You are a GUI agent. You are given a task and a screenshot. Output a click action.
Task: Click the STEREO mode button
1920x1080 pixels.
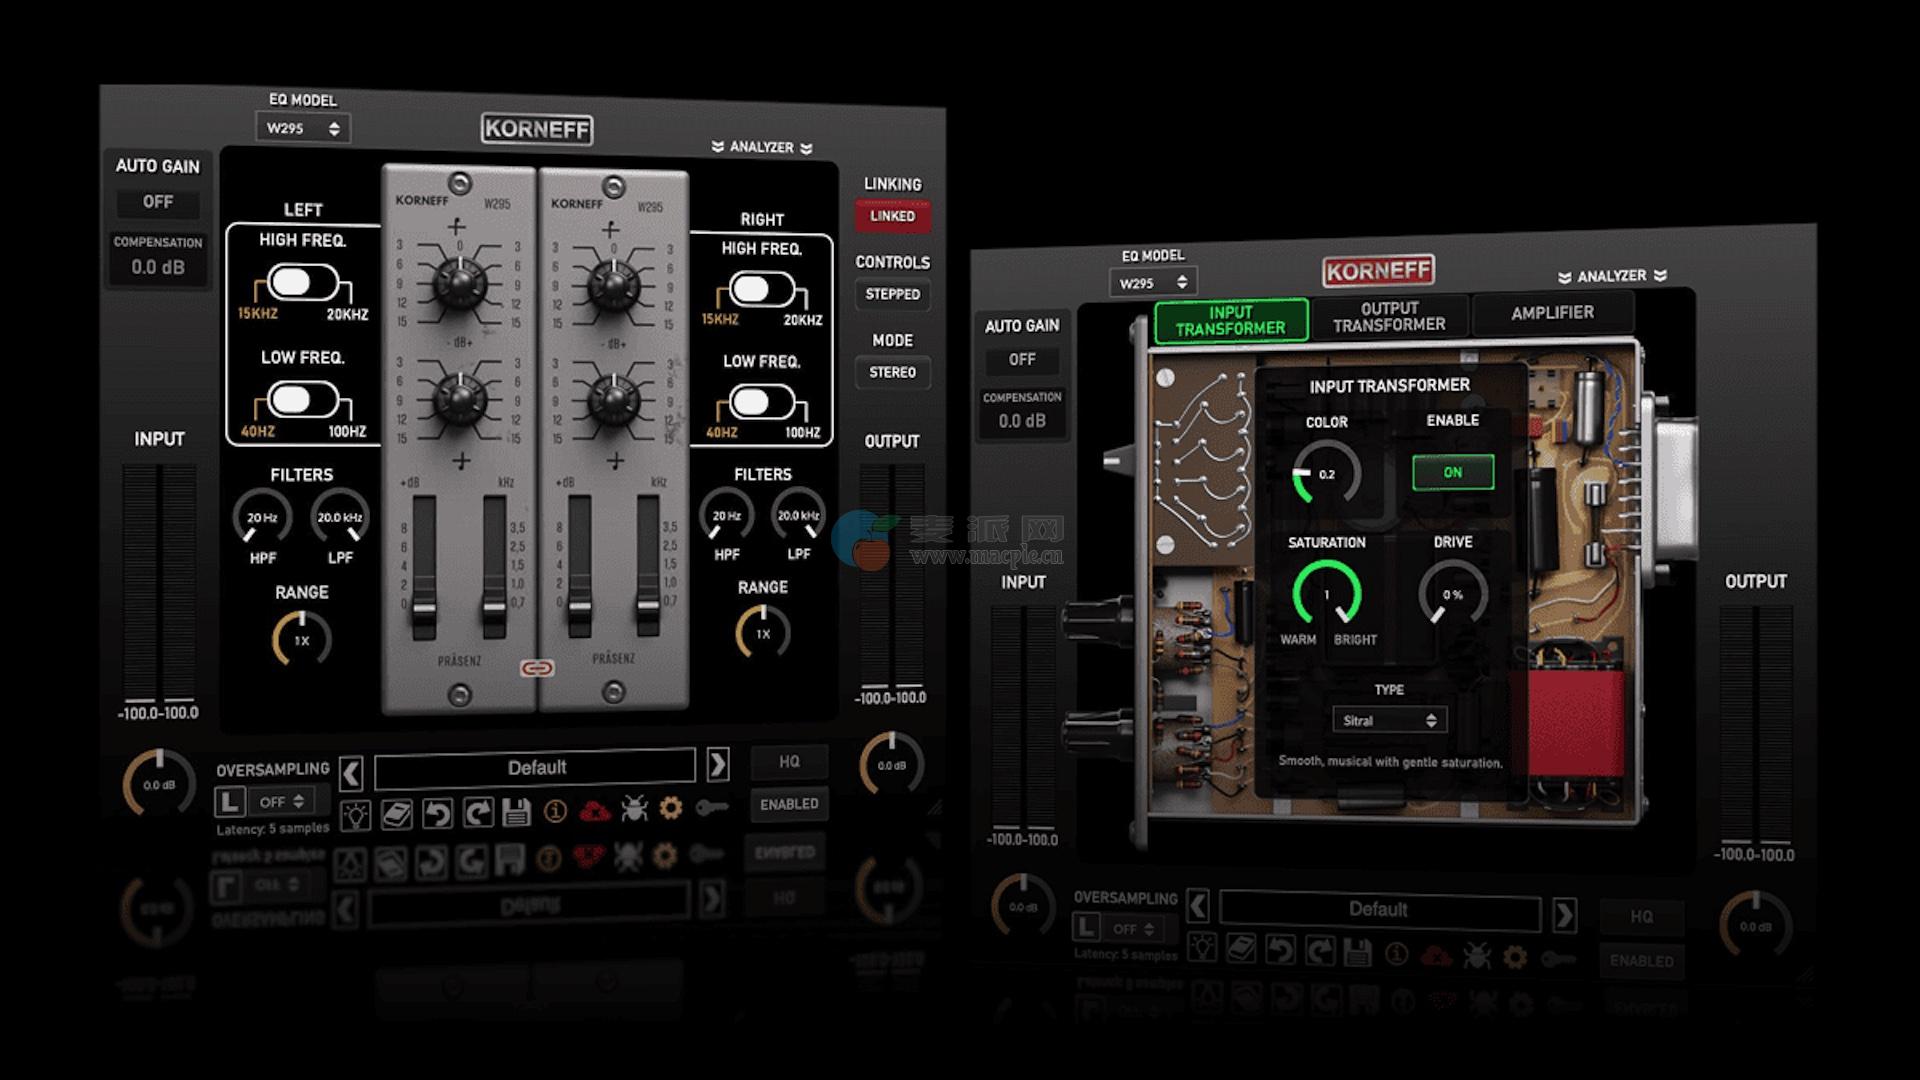(x=892, y=372)
